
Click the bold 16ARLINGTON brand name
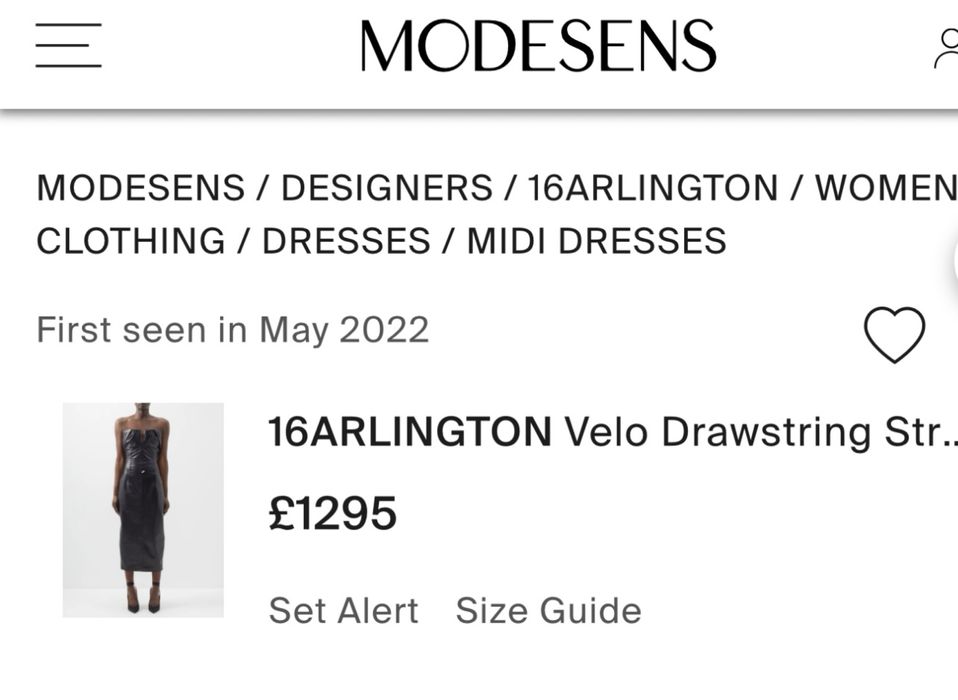pyautogui.click(x=409, y=432)
